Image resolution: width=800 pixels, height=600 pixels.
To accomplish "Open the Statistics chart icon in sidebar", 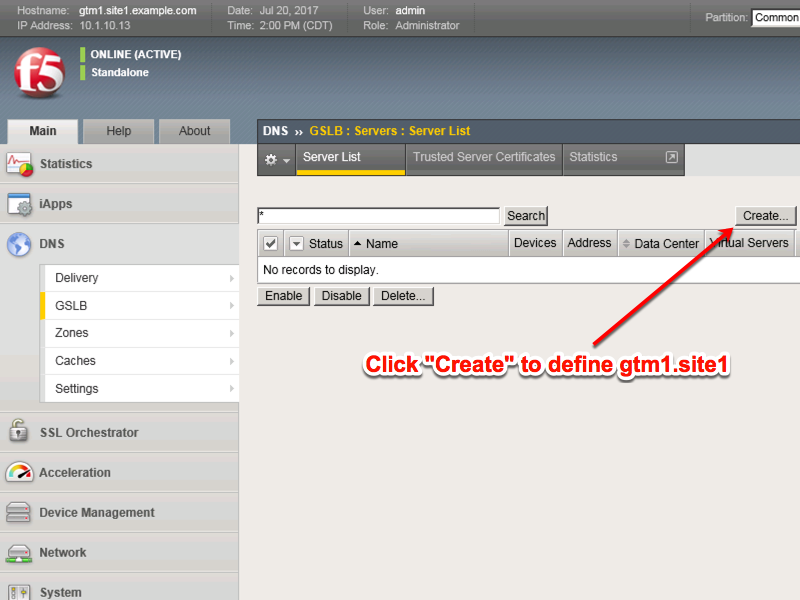I will tap(19, 164).
